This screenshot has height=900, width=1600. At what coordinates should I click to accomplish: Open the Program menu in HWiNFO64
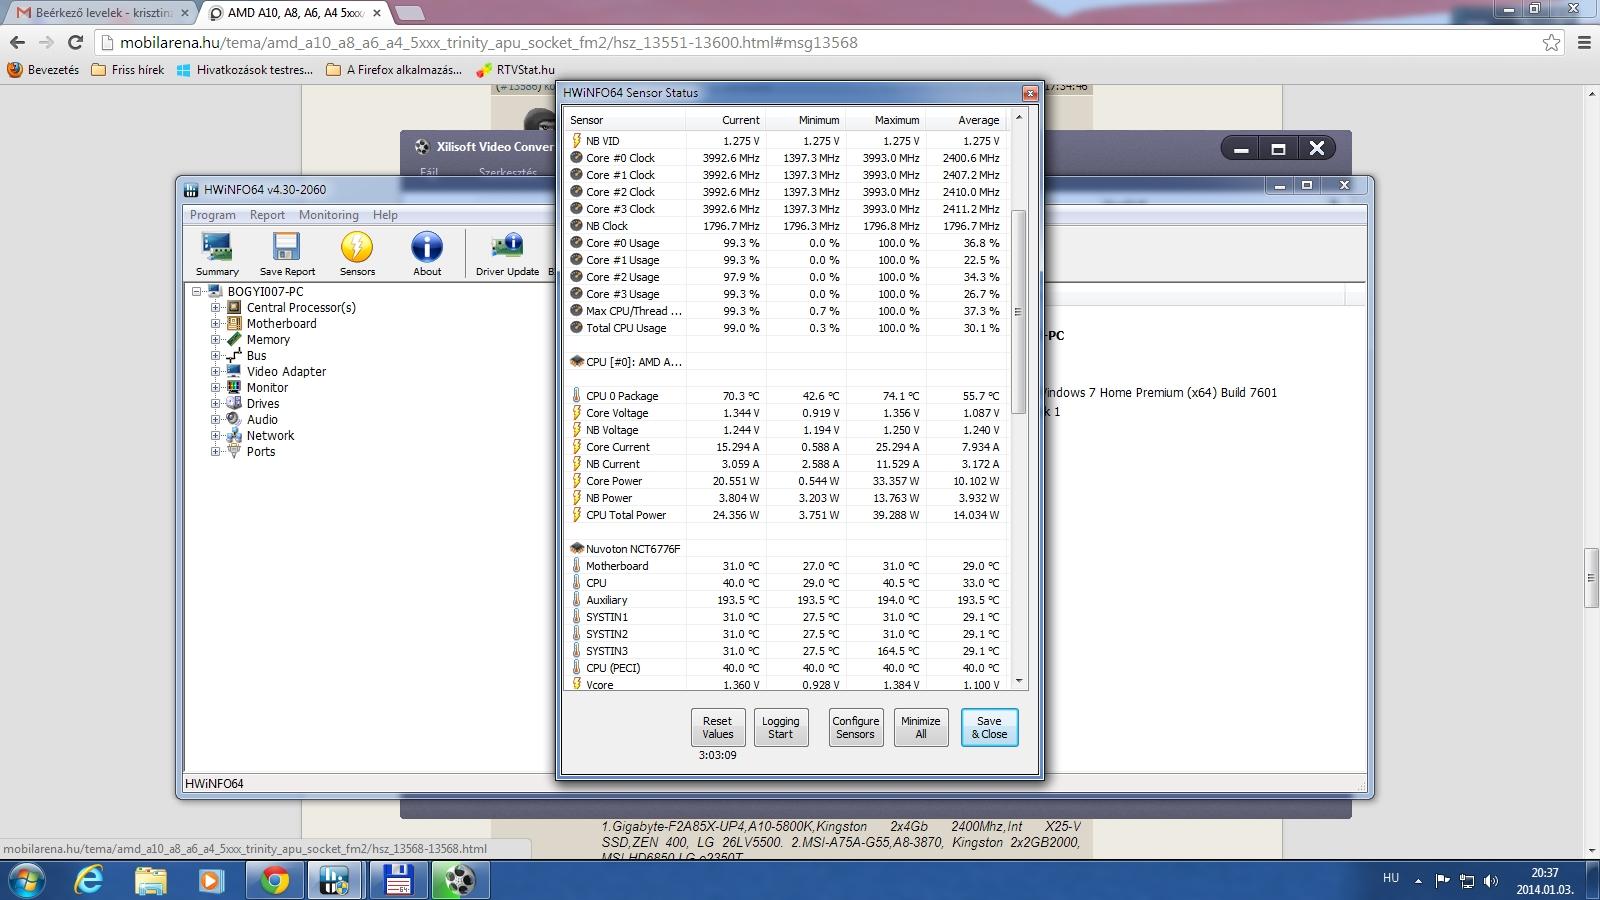[213, 215]
